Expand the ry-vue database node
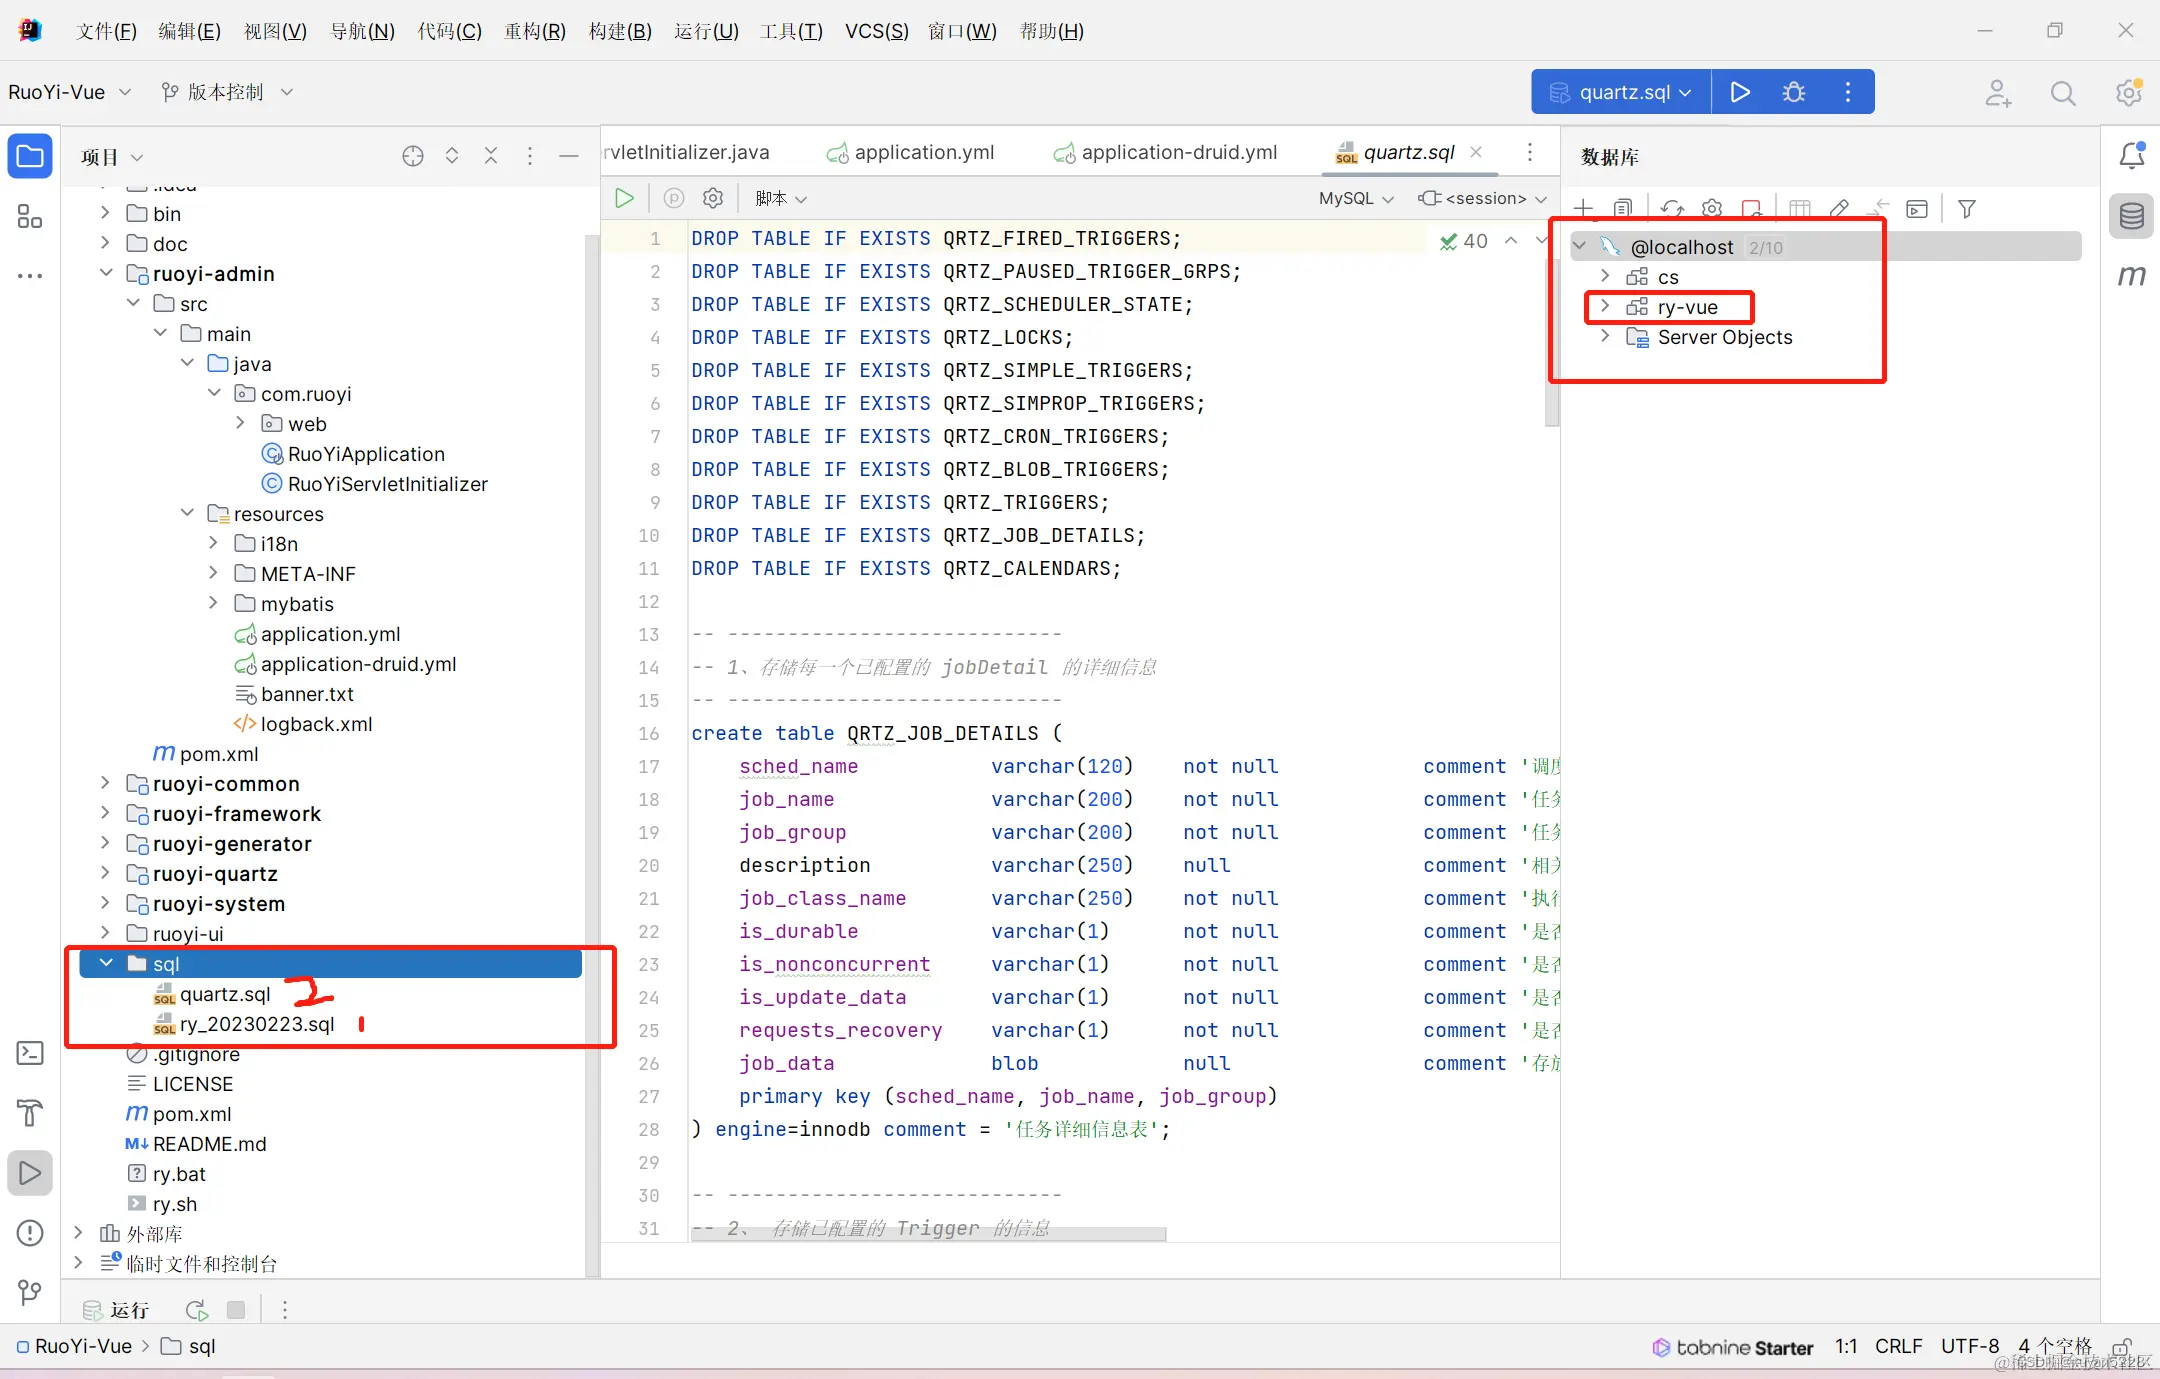Viewport: 2160px width, 1379px height. click(1605, 306)
